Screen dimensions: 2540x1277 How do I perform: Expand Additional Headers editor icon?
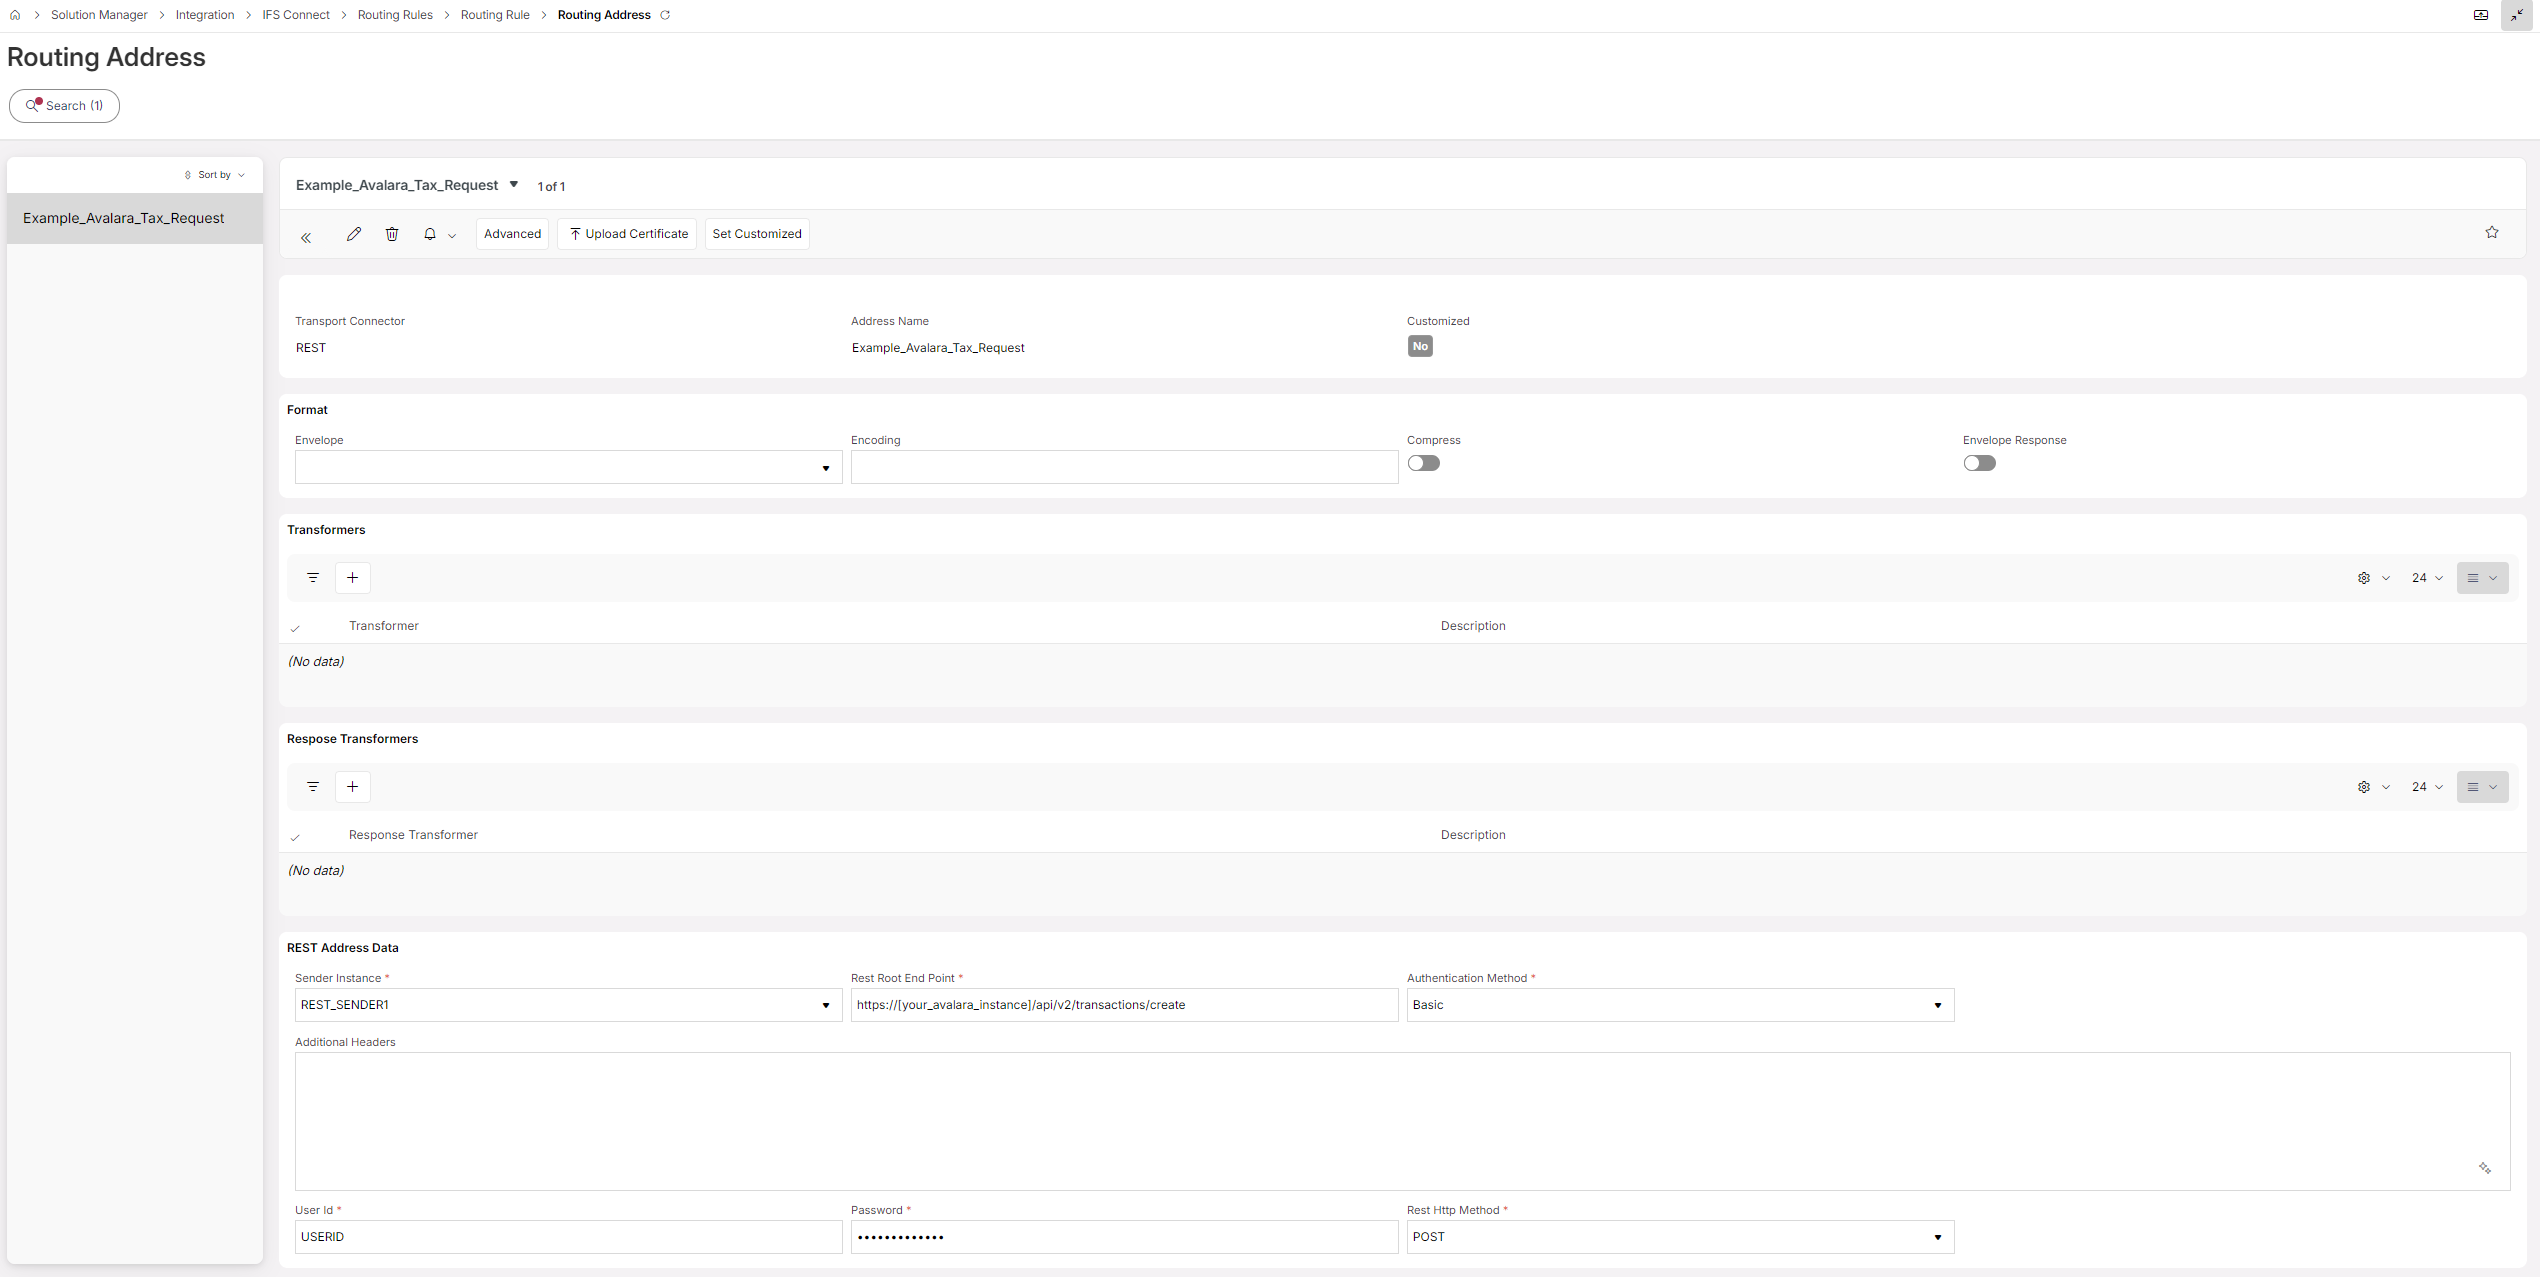pos(2485,1168)
